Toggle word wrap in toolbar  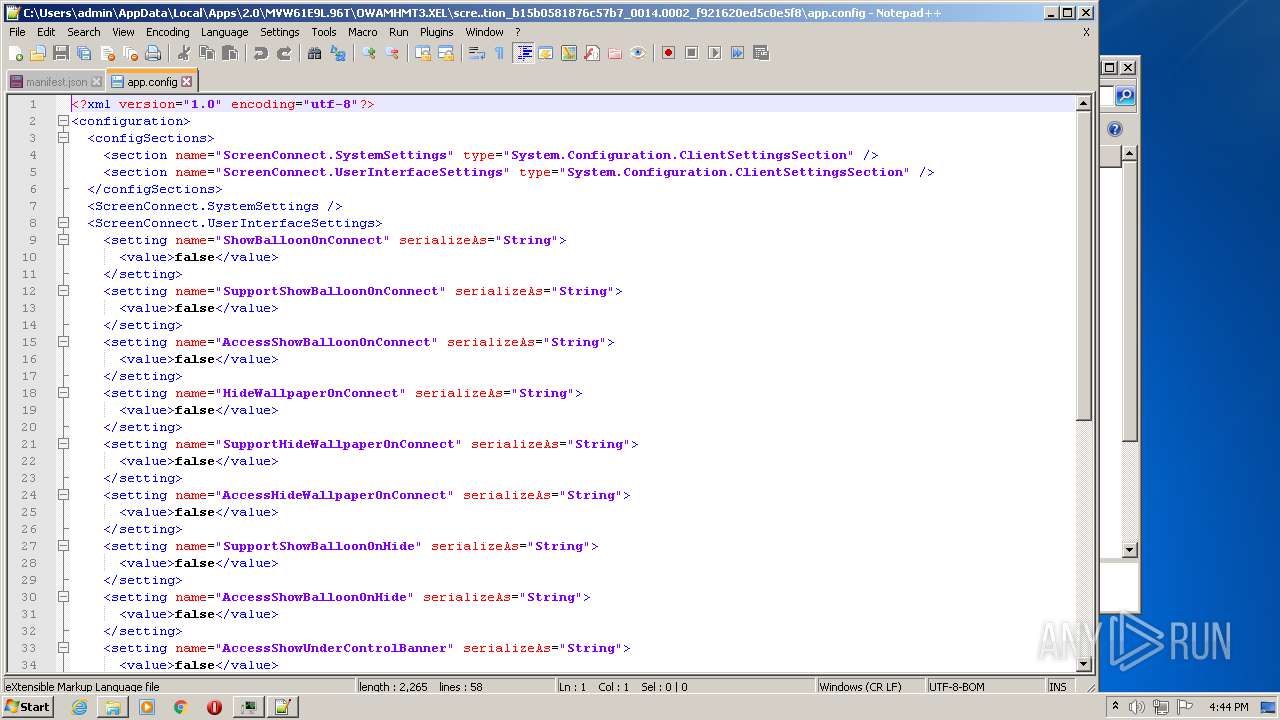[477, 53]
